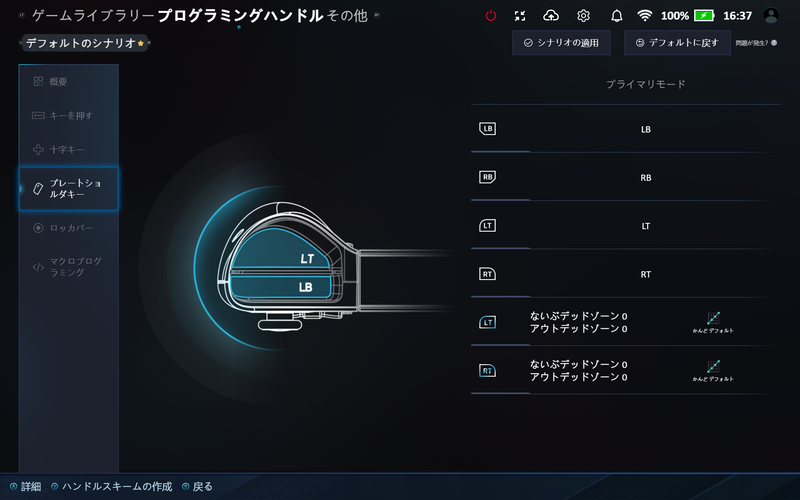Select the LB mapping value
The height and width of the screenshot is (500, 800).
645,130
